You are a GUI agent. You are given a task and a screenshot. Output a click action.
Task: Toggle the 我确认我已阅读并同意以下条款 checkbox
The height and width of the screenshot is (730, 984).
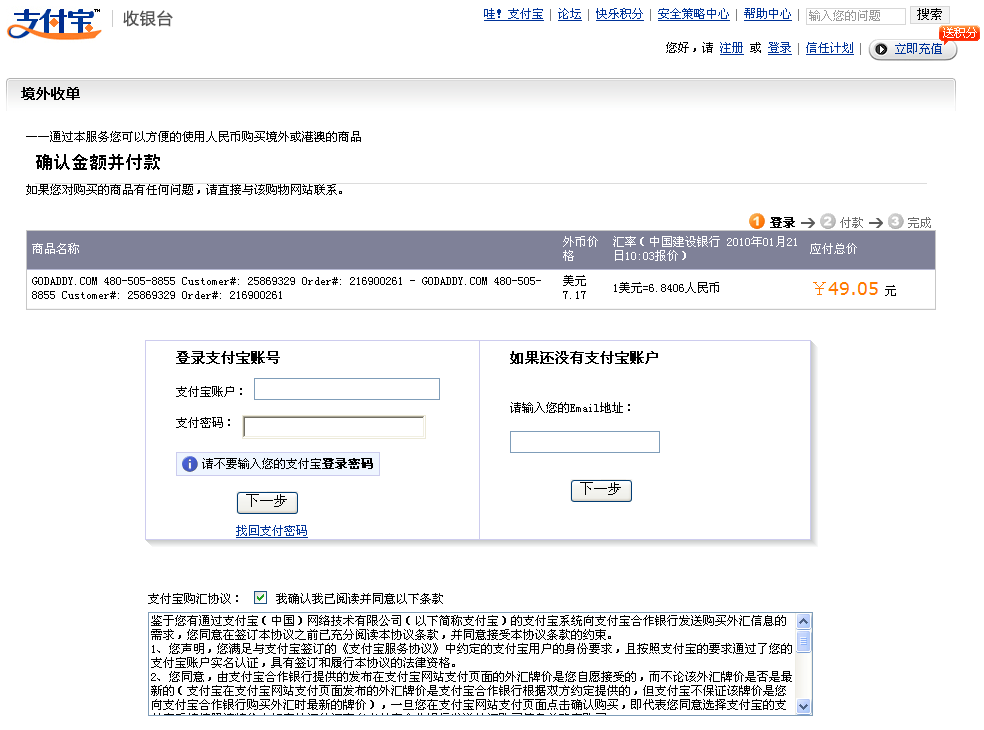(x=260, y=598)
